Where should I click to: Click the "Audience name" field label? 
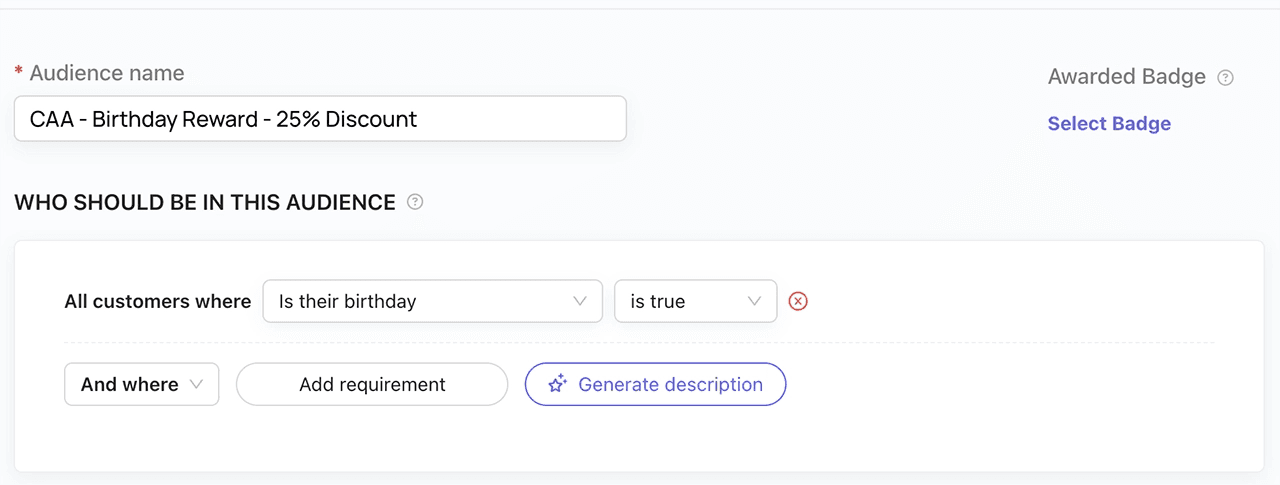click(107, 73)
